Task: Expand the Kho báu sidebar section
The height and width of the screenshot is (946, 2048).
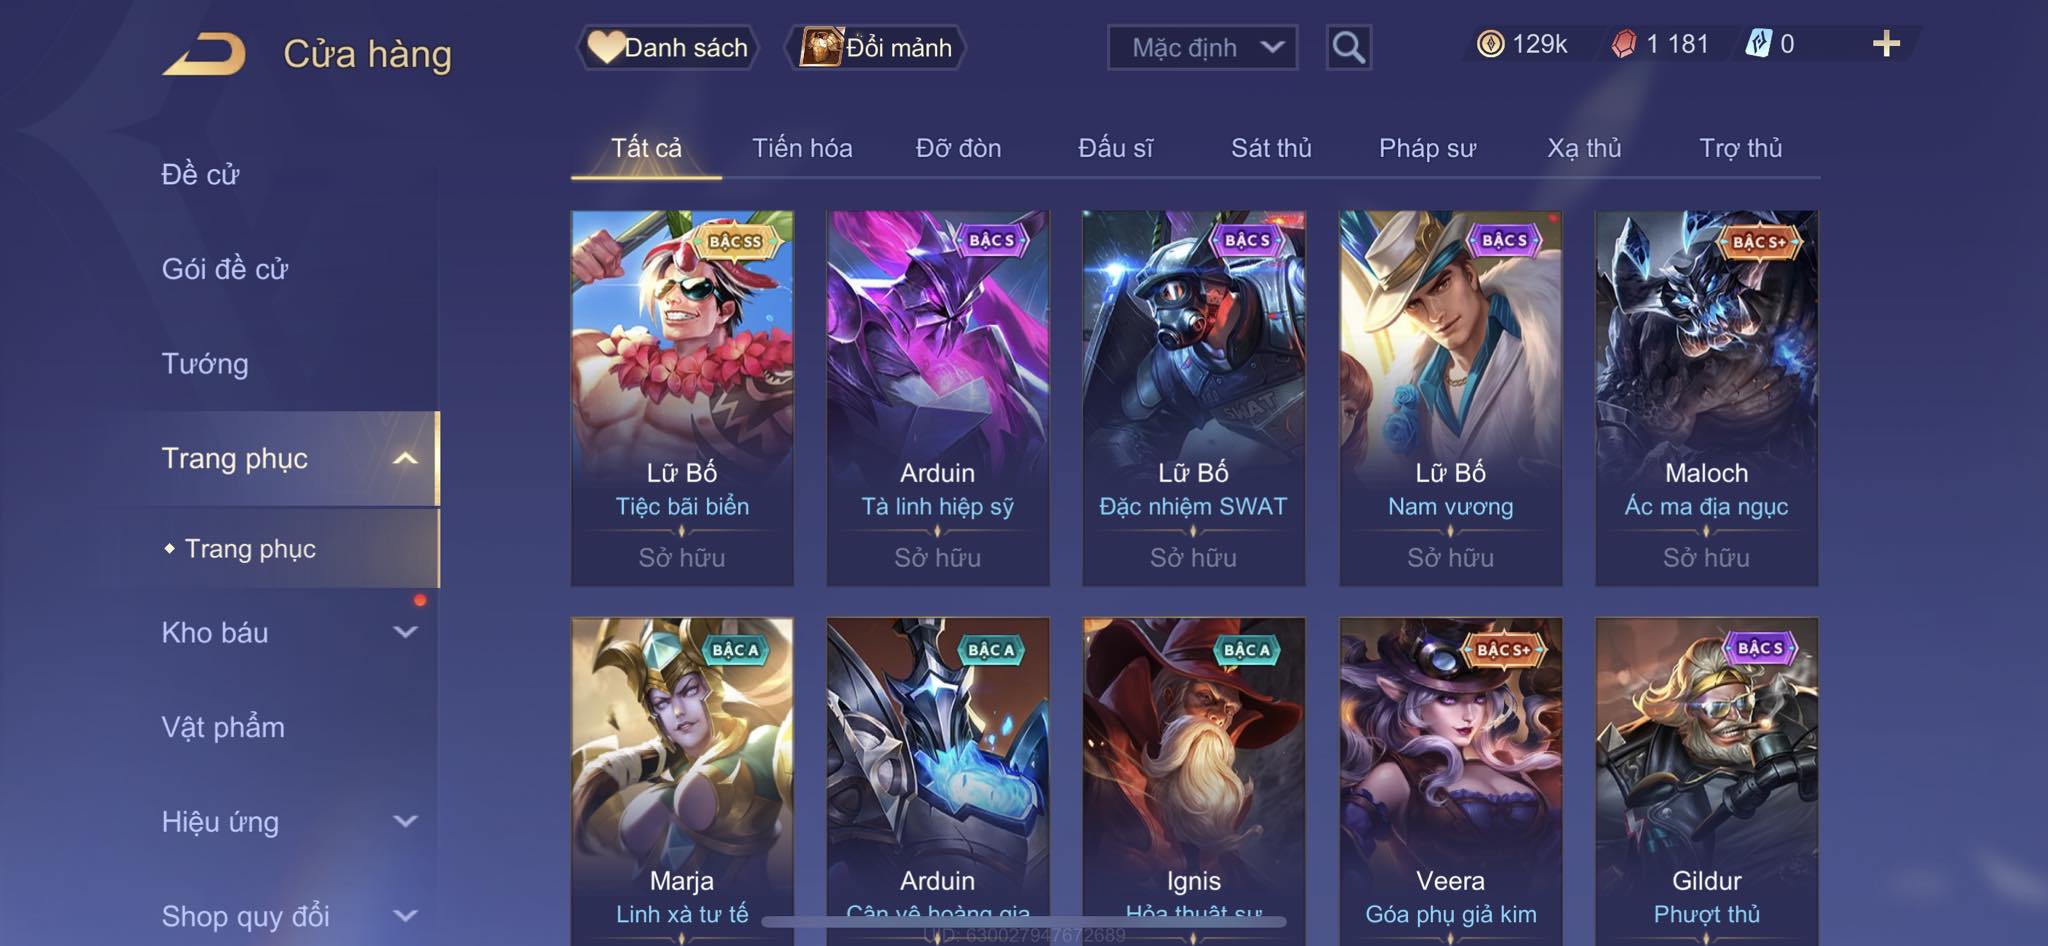Action: tap(405, 632)
